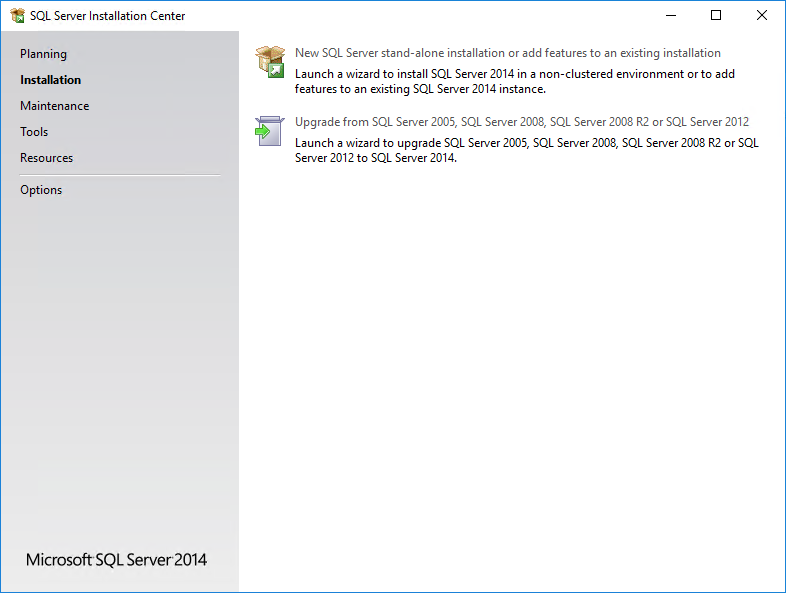Viewport: 786px width, 593px height.
Task: Launch New SQL Server stand-alone installation link
Action: point(508,53)
